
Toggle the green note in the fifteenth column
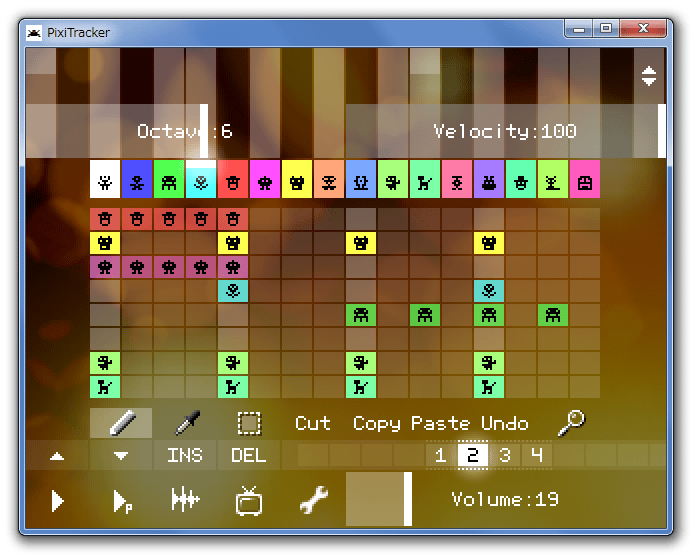click(553, 315)
